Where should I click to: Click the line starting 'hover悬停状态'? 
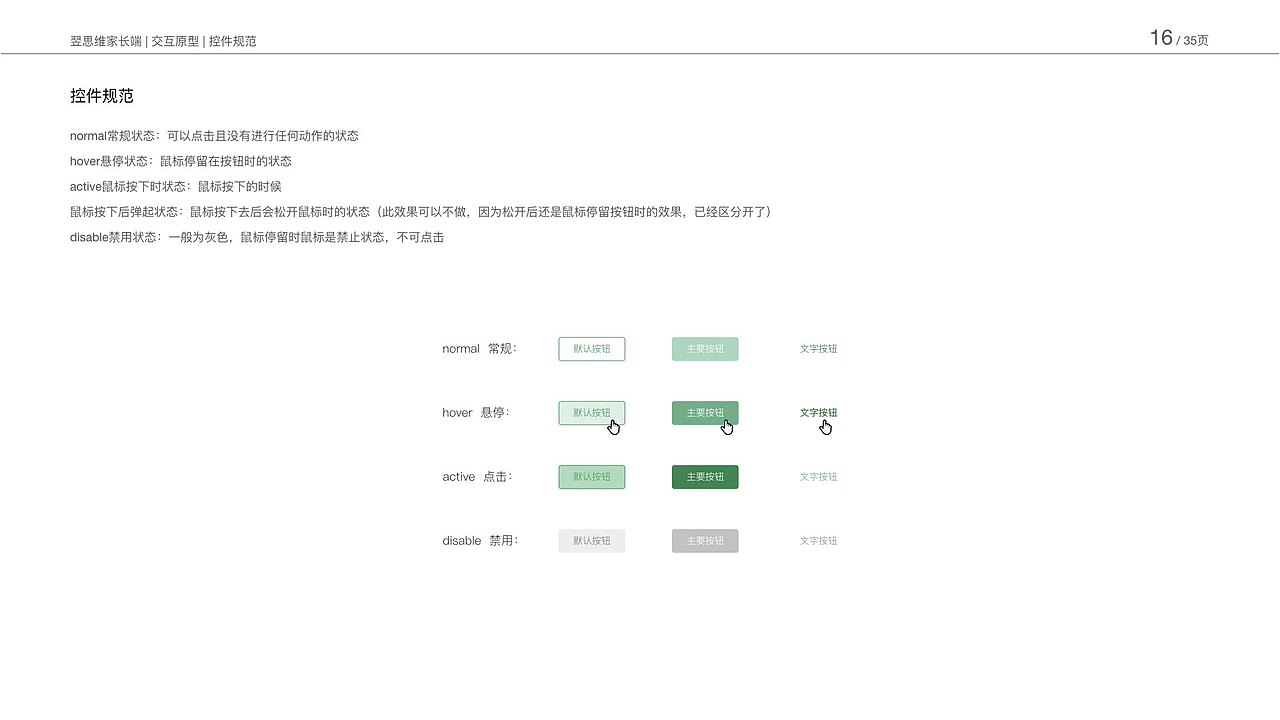coord(181,161)
